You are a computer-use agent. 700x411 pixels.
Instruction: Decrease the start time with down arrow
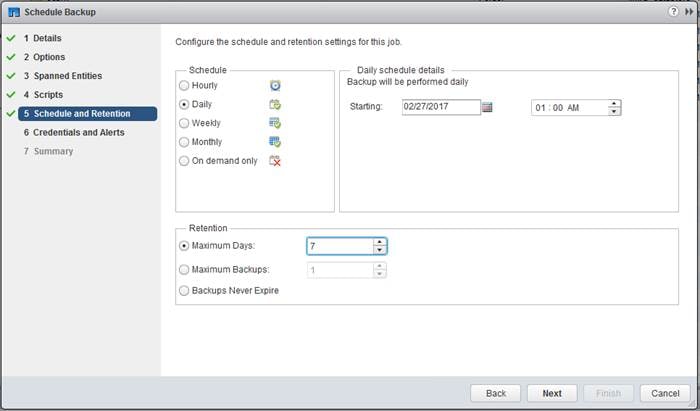[614, 112]
